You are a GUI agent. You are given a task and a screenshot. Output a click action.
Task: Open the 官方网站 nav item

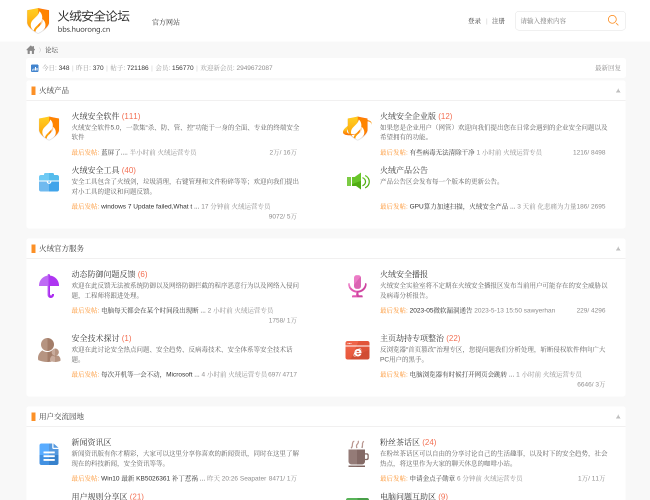point(166,21)
